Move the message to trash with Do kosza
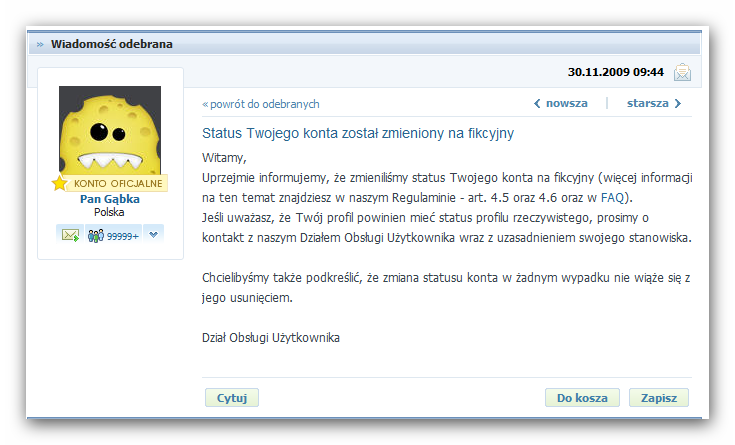Image resolution: width=735 pixels, height=445 pixels. click(582, 398)
